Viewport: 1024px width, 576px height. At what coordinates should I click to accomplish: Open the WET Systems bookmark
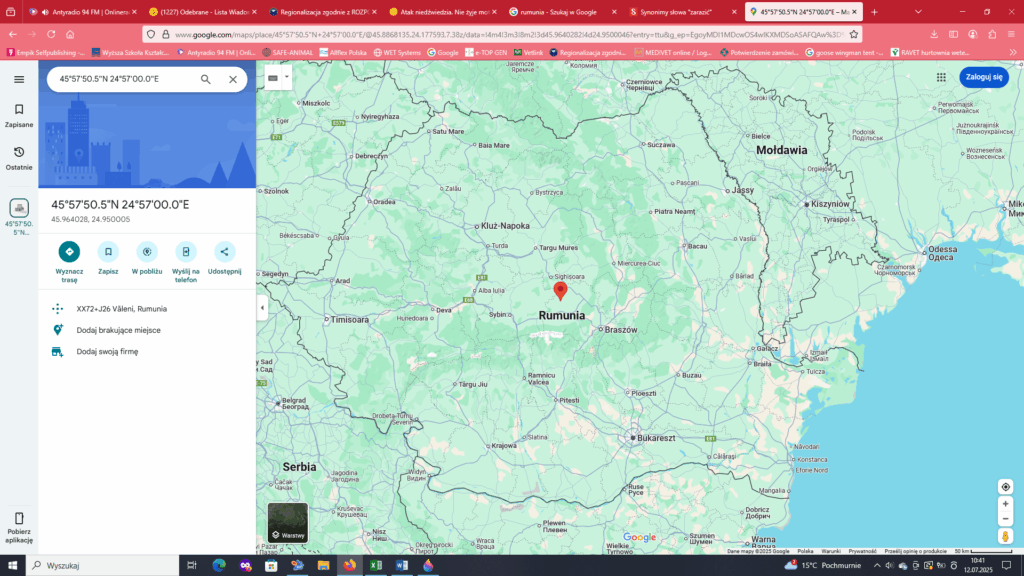point(397,52)
